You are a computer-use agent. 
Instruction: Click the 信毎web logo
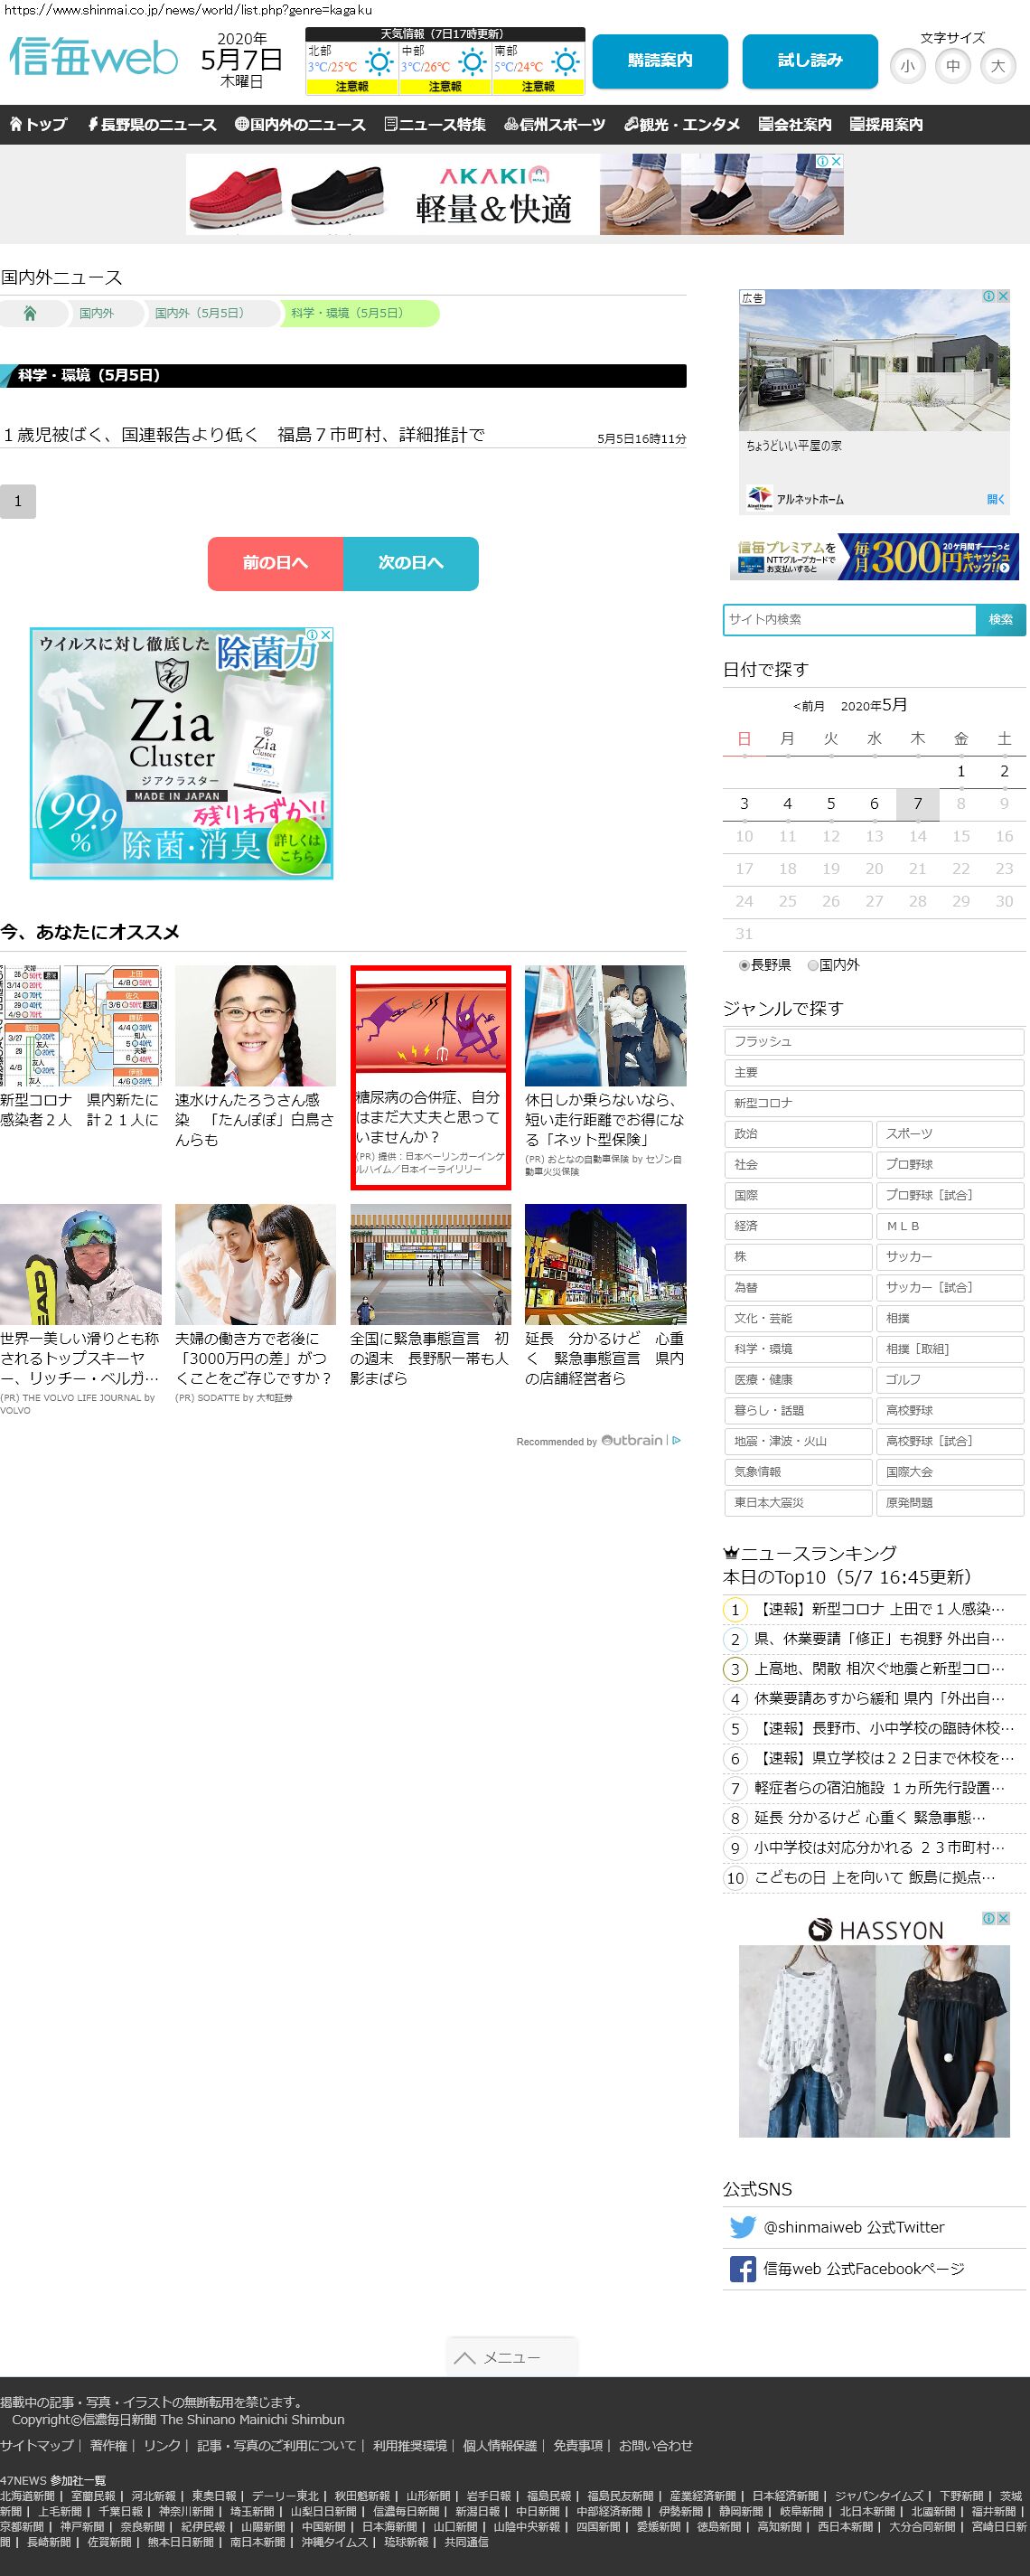coord(93,58)
